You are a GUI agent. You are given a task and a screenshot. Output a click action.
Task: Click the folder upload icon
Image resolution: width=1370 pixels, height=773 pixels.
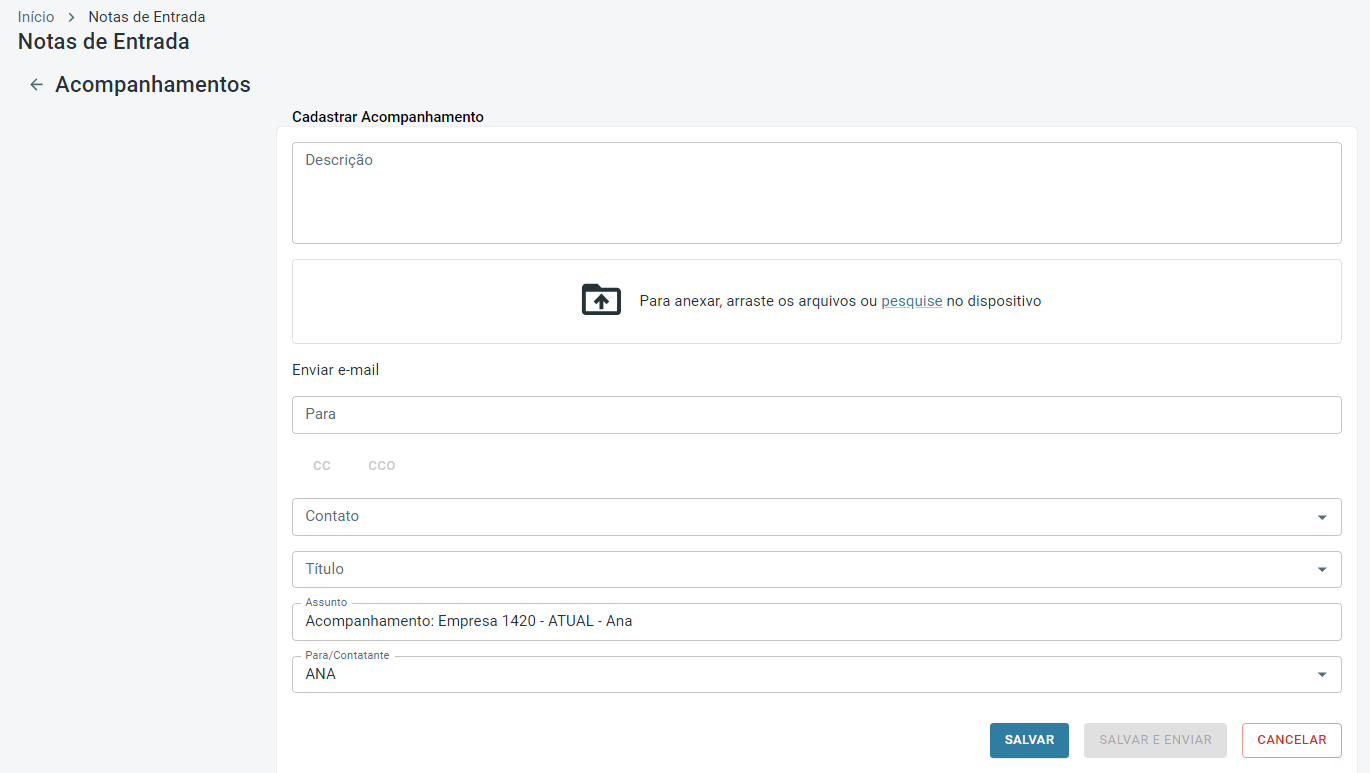pyautogui.click(x=601, y=300)
